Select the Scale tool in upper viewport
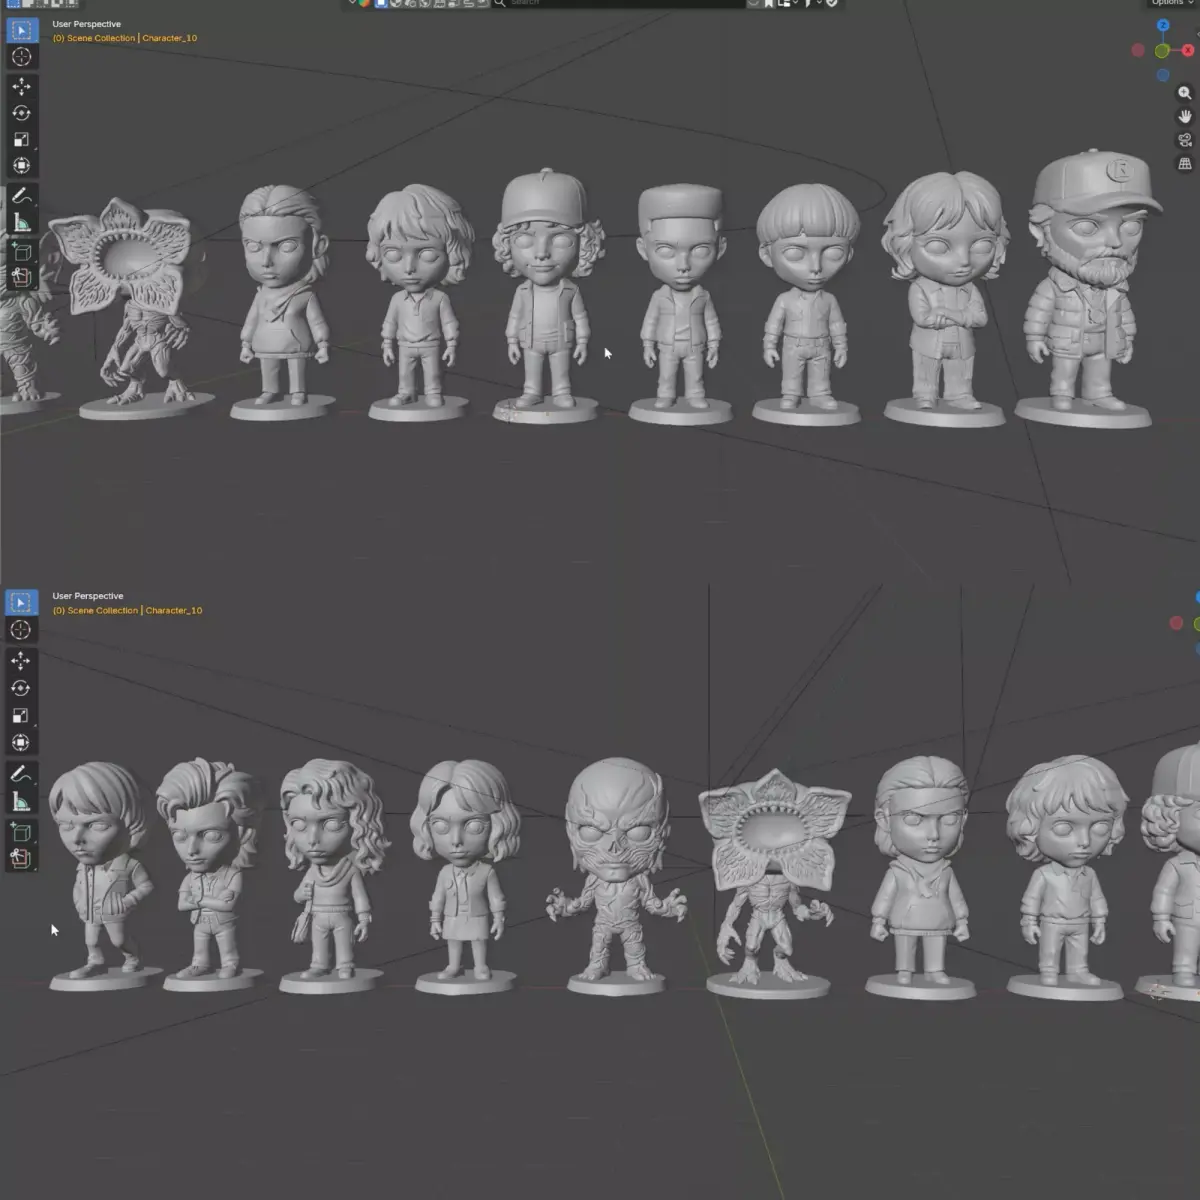This screenshot has width=1200, height=1200. (x=21, y=139)
